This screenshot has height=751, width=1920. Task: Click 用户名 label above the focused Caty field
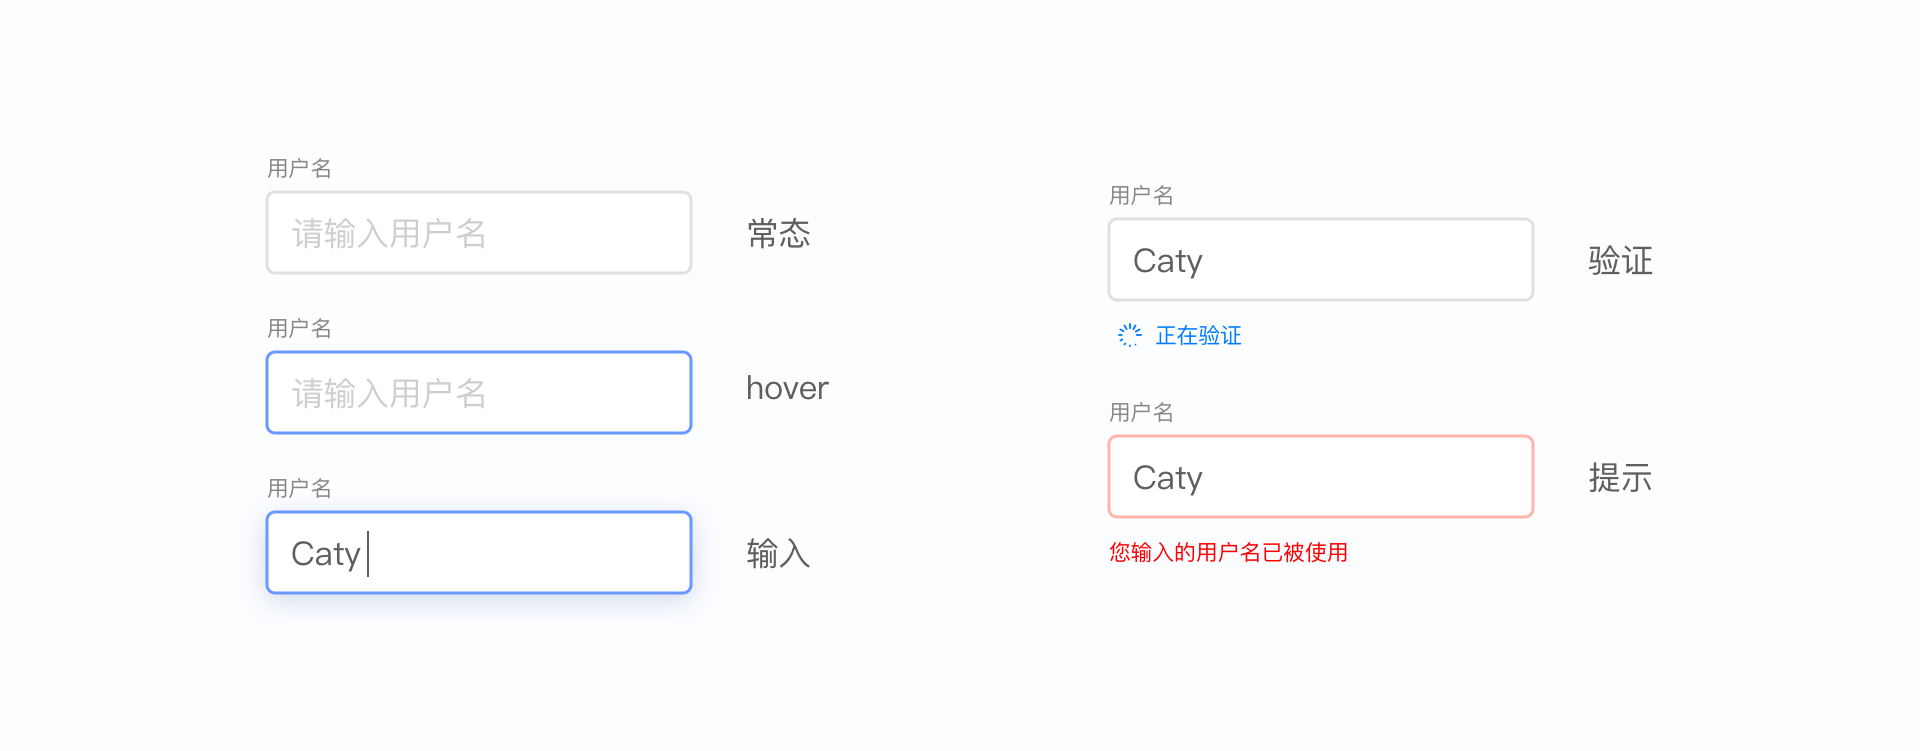pyautogui.click(x=299, y=488)
